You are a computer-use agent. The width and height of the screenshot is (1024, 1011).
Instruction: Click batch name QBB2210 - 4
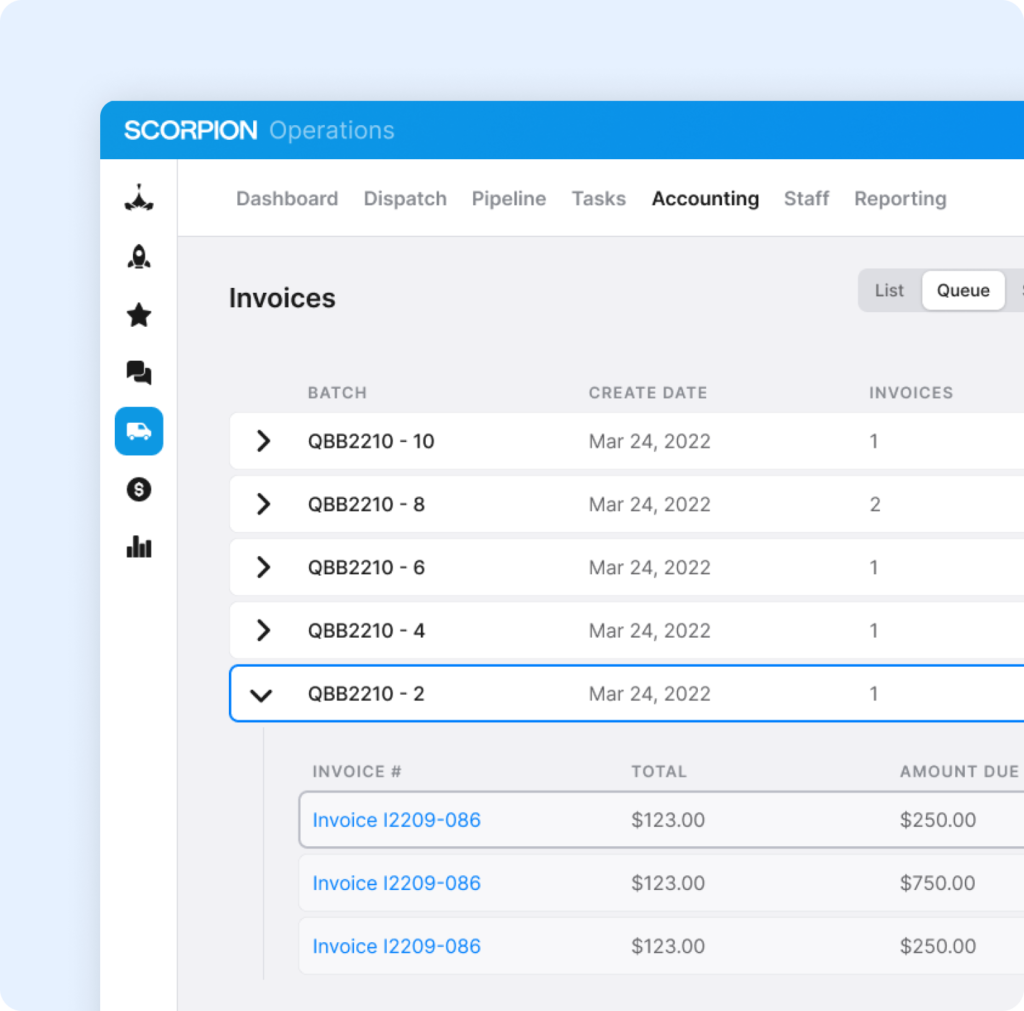[366, 631]
